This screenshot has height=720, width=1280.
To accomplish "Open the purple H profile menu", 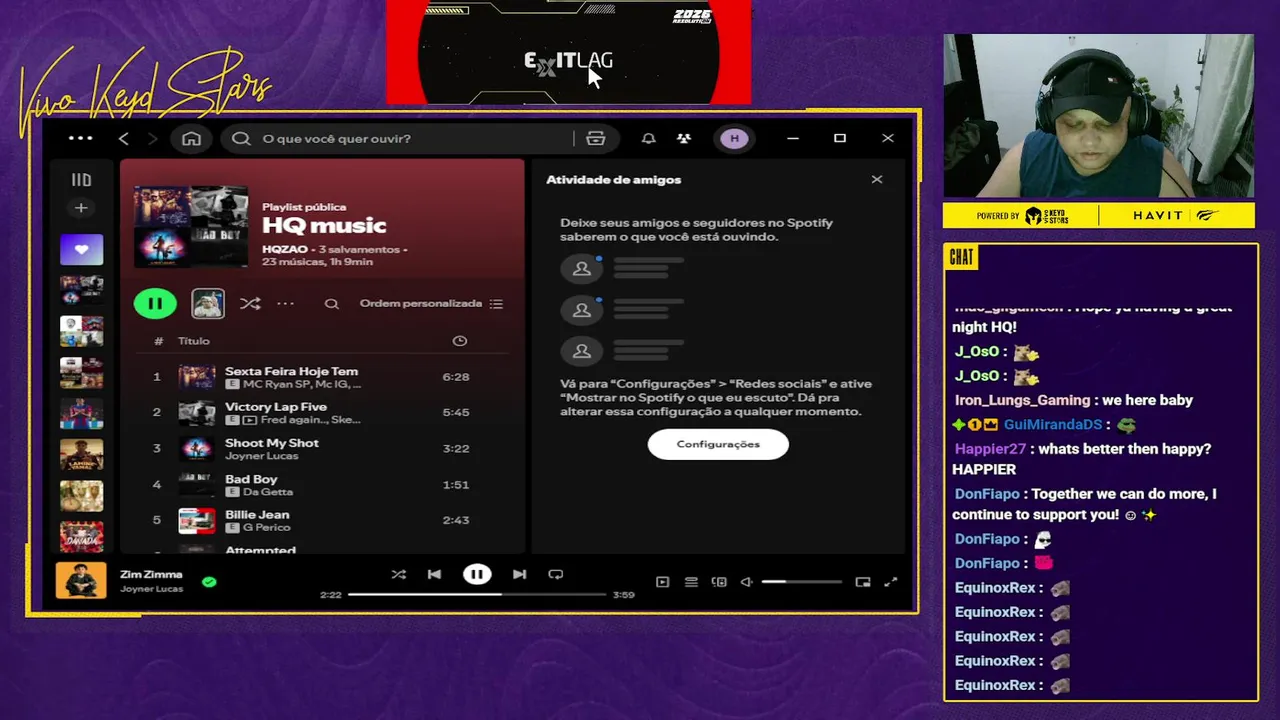I will coord(735,138).
